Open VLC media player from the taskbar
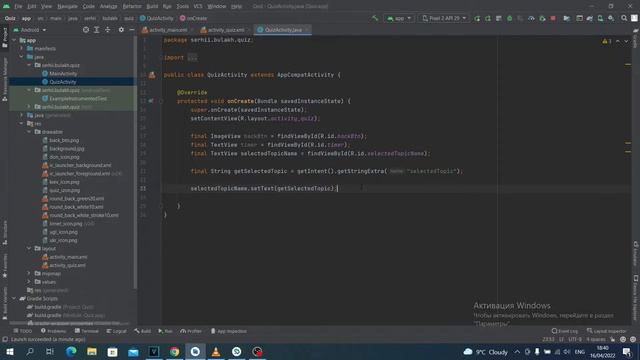The height and width of the screenshot is (360, 640). tap(216, 351)
